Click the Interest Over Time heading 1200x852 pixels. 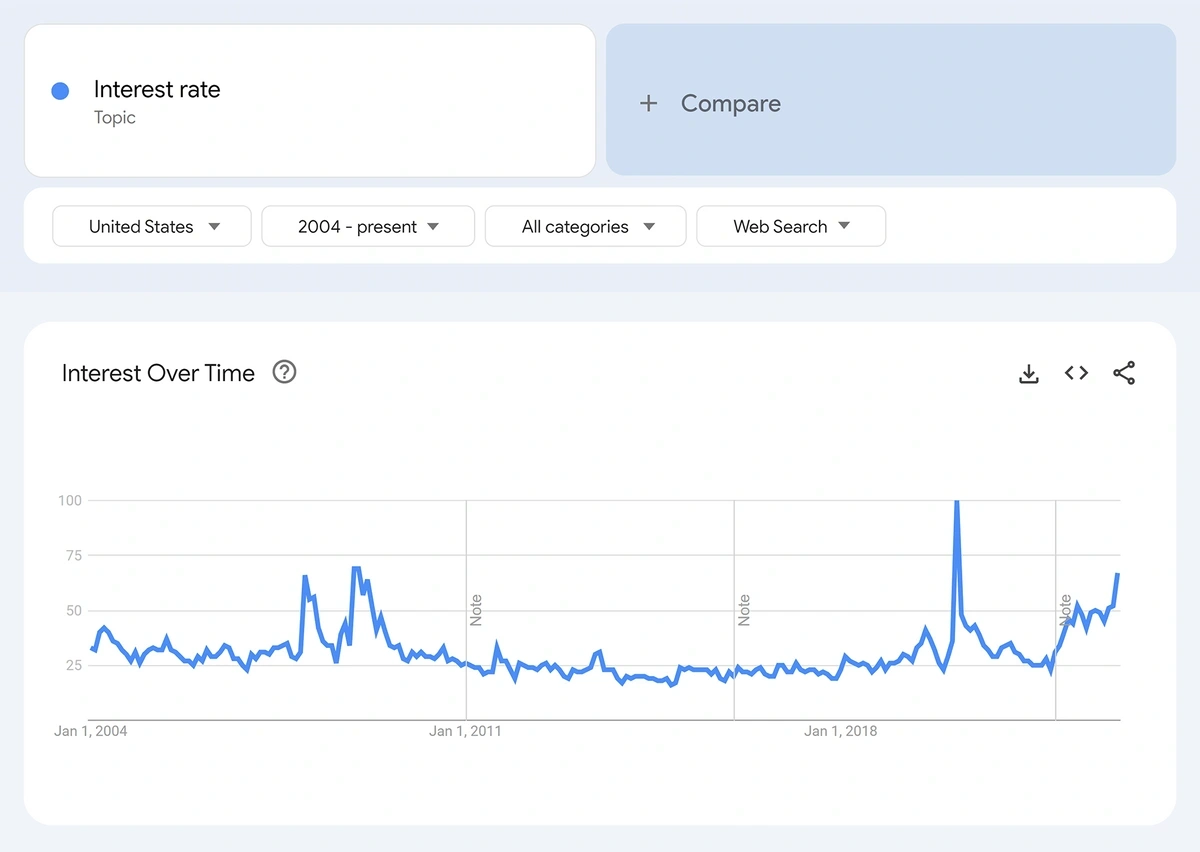(x=158, y=373)
